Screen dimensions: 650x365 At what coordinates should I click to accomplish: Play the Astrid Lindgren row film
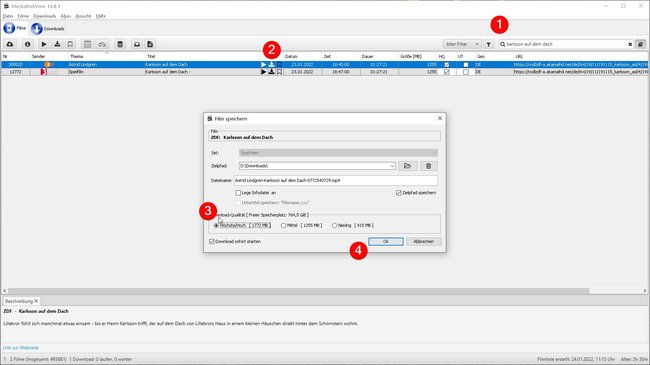point(263,65)
